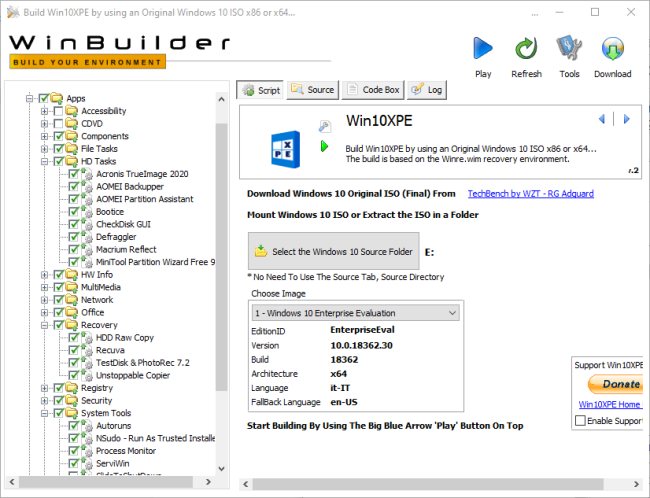Open the Choose Image dropdown
Screen dimensions: 650x498
[355, 313]
